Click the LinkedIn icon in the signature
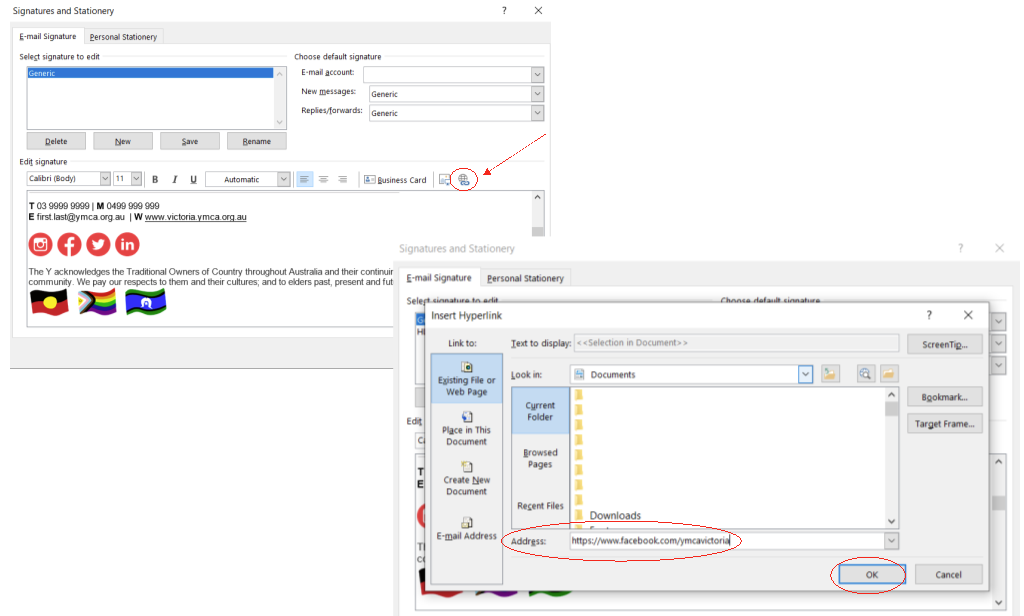The width and height of the screenshot is (1024, 616). [x=126, y=243]
